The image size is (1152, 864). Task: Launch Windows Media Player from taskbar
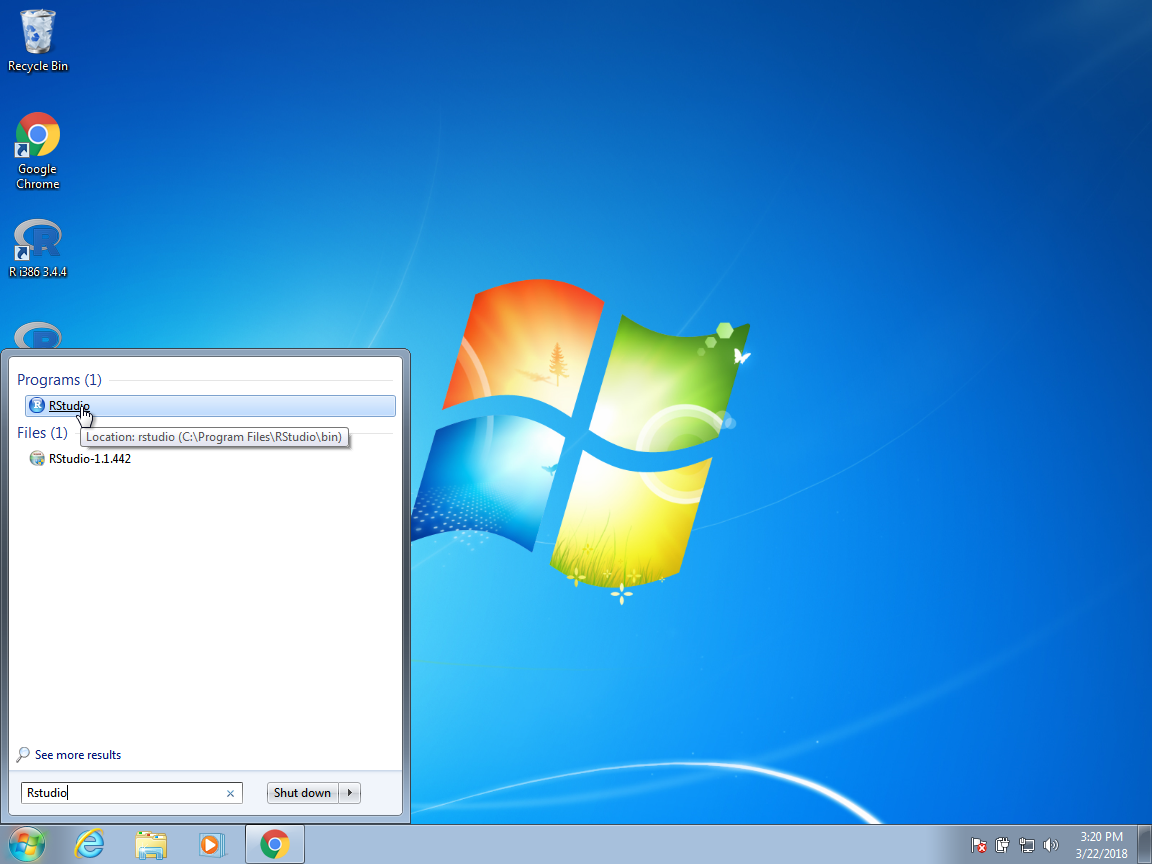tap(212, 845)
